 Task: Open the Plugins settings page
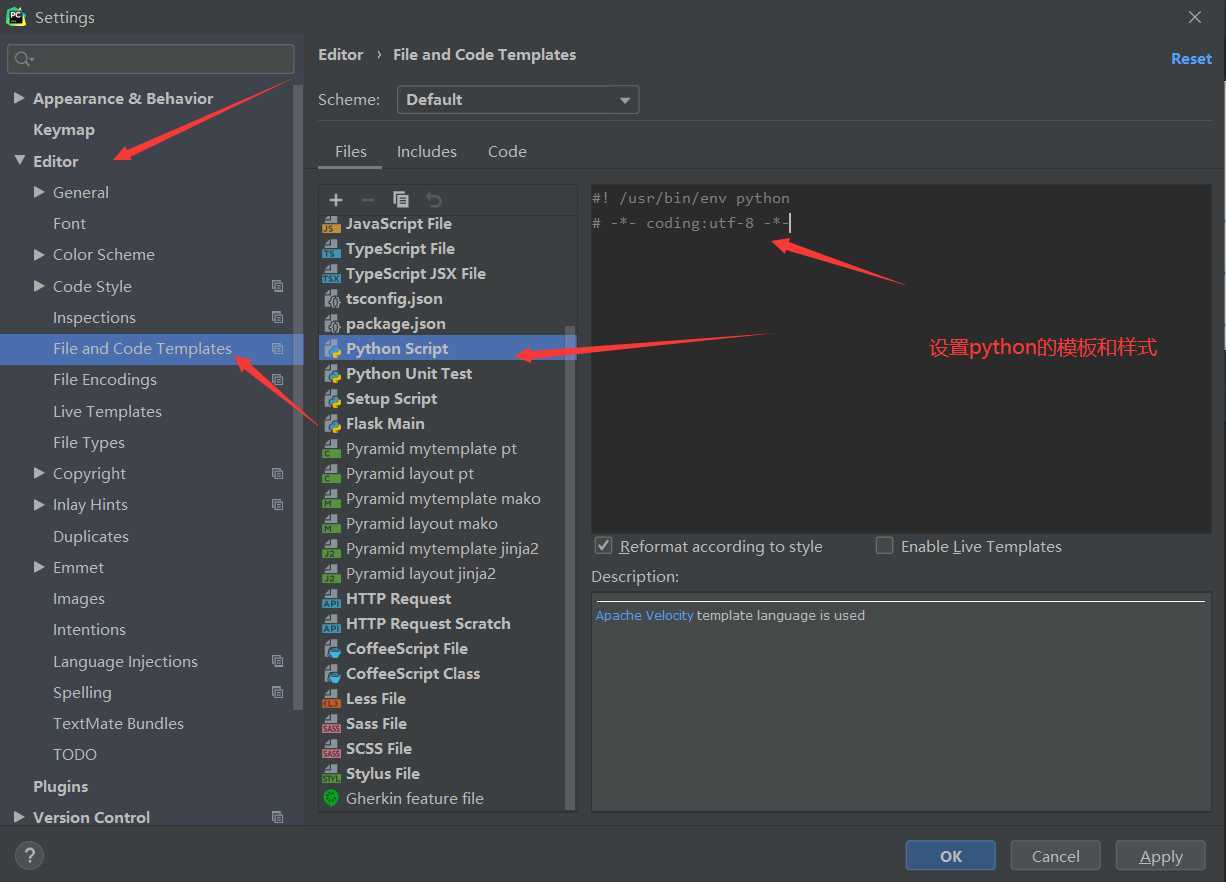[61, 786]
